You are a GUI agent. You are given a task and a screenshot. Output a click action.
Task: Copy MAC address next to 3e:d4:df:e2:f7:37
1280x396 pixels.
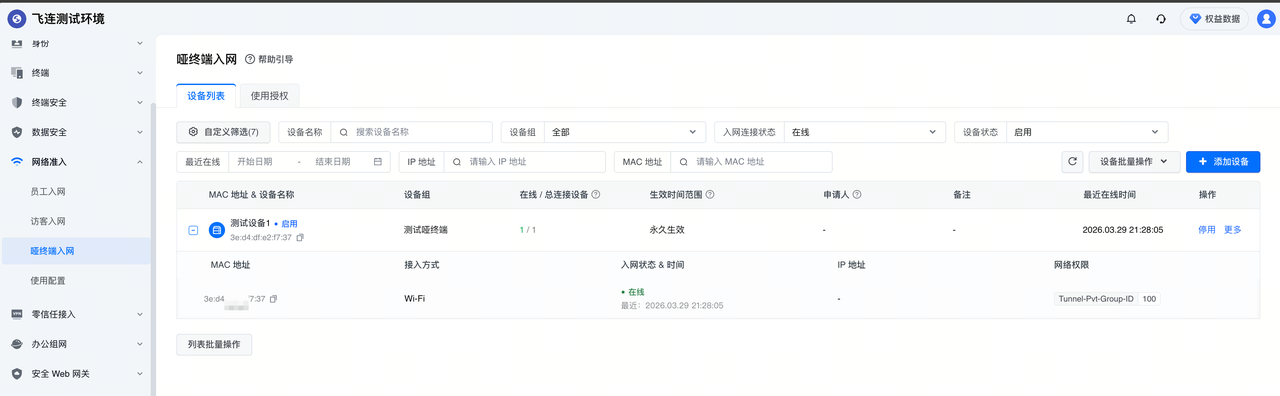[x=300, y=238]
